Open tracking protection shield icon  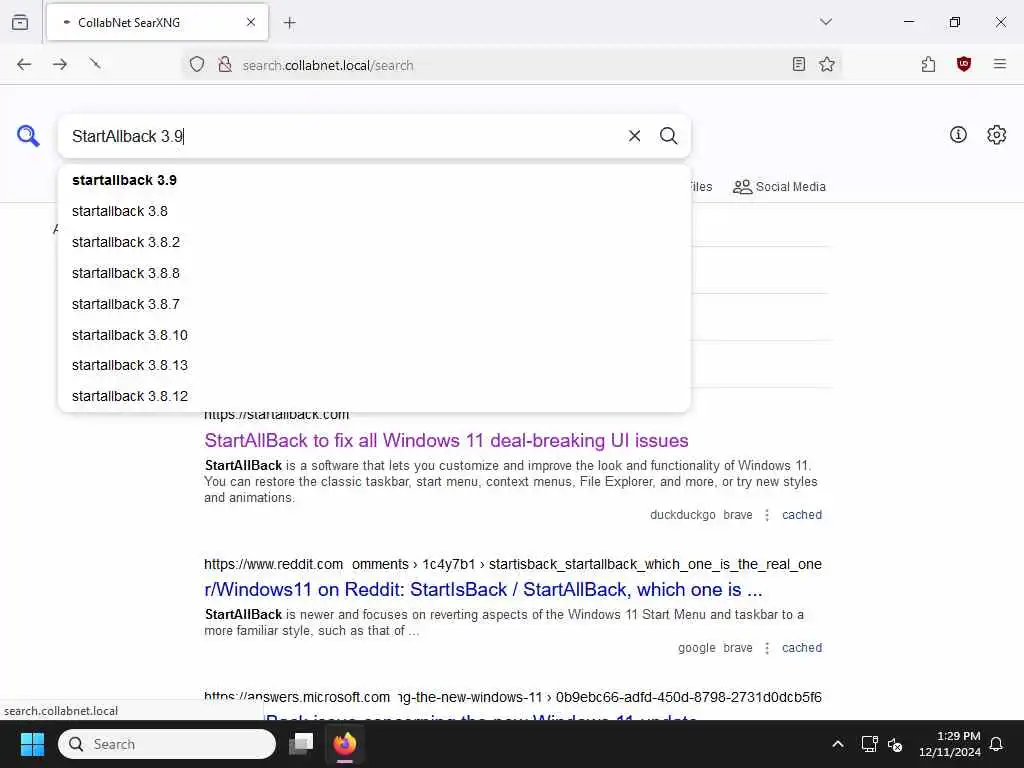pos(197,64)
